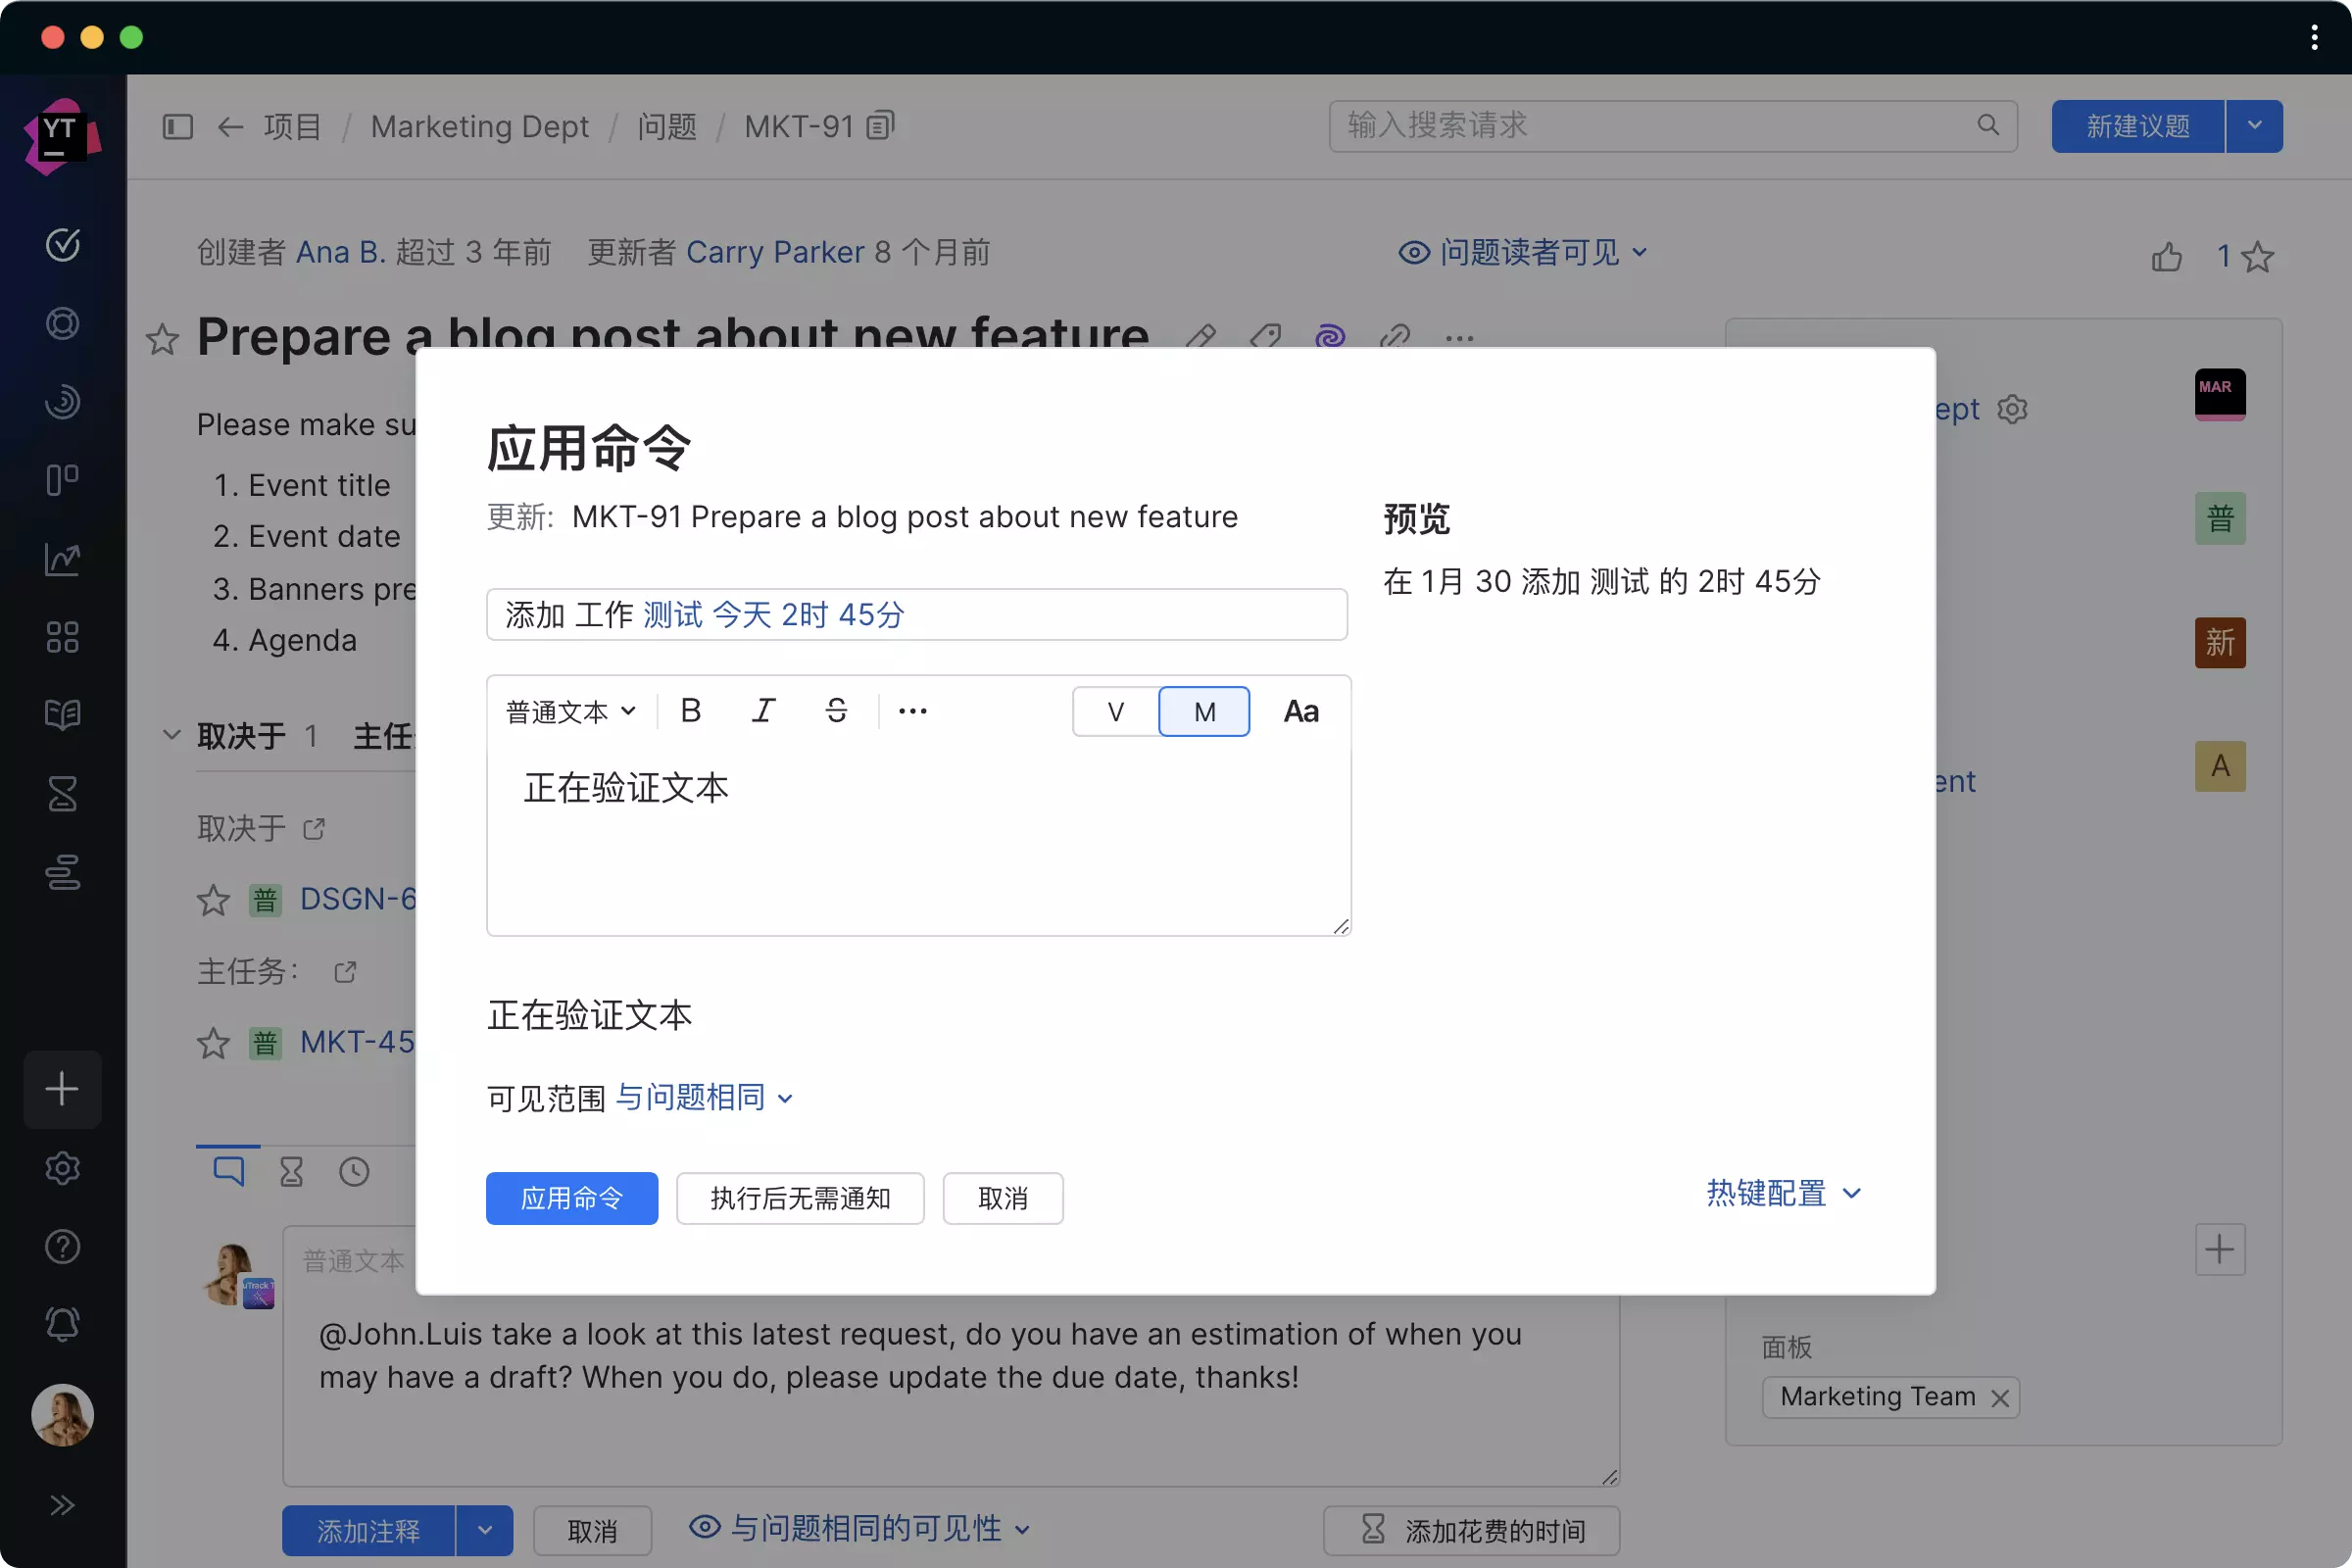Open the Knowledge Base book icon
This screenshot has width=2352, height=1568.
[x=62, y=714]
